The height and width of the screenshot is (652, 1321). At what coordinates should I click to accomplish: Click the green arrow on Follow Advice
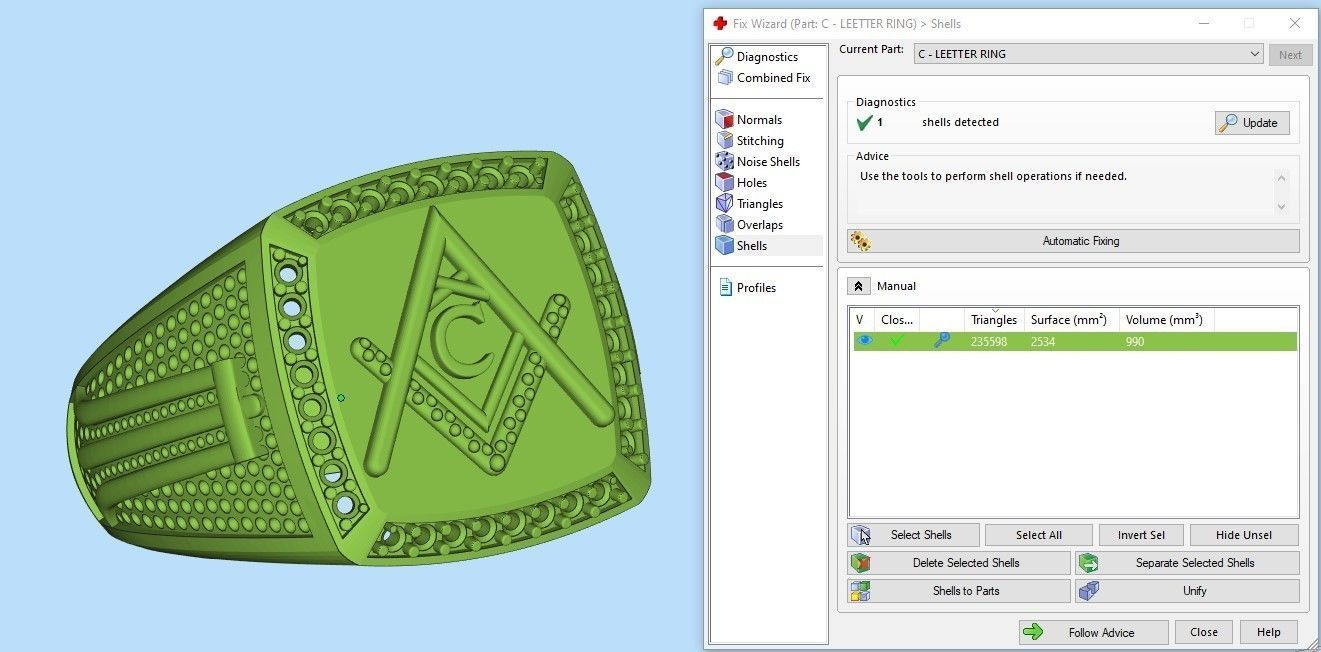point(1034,632)
